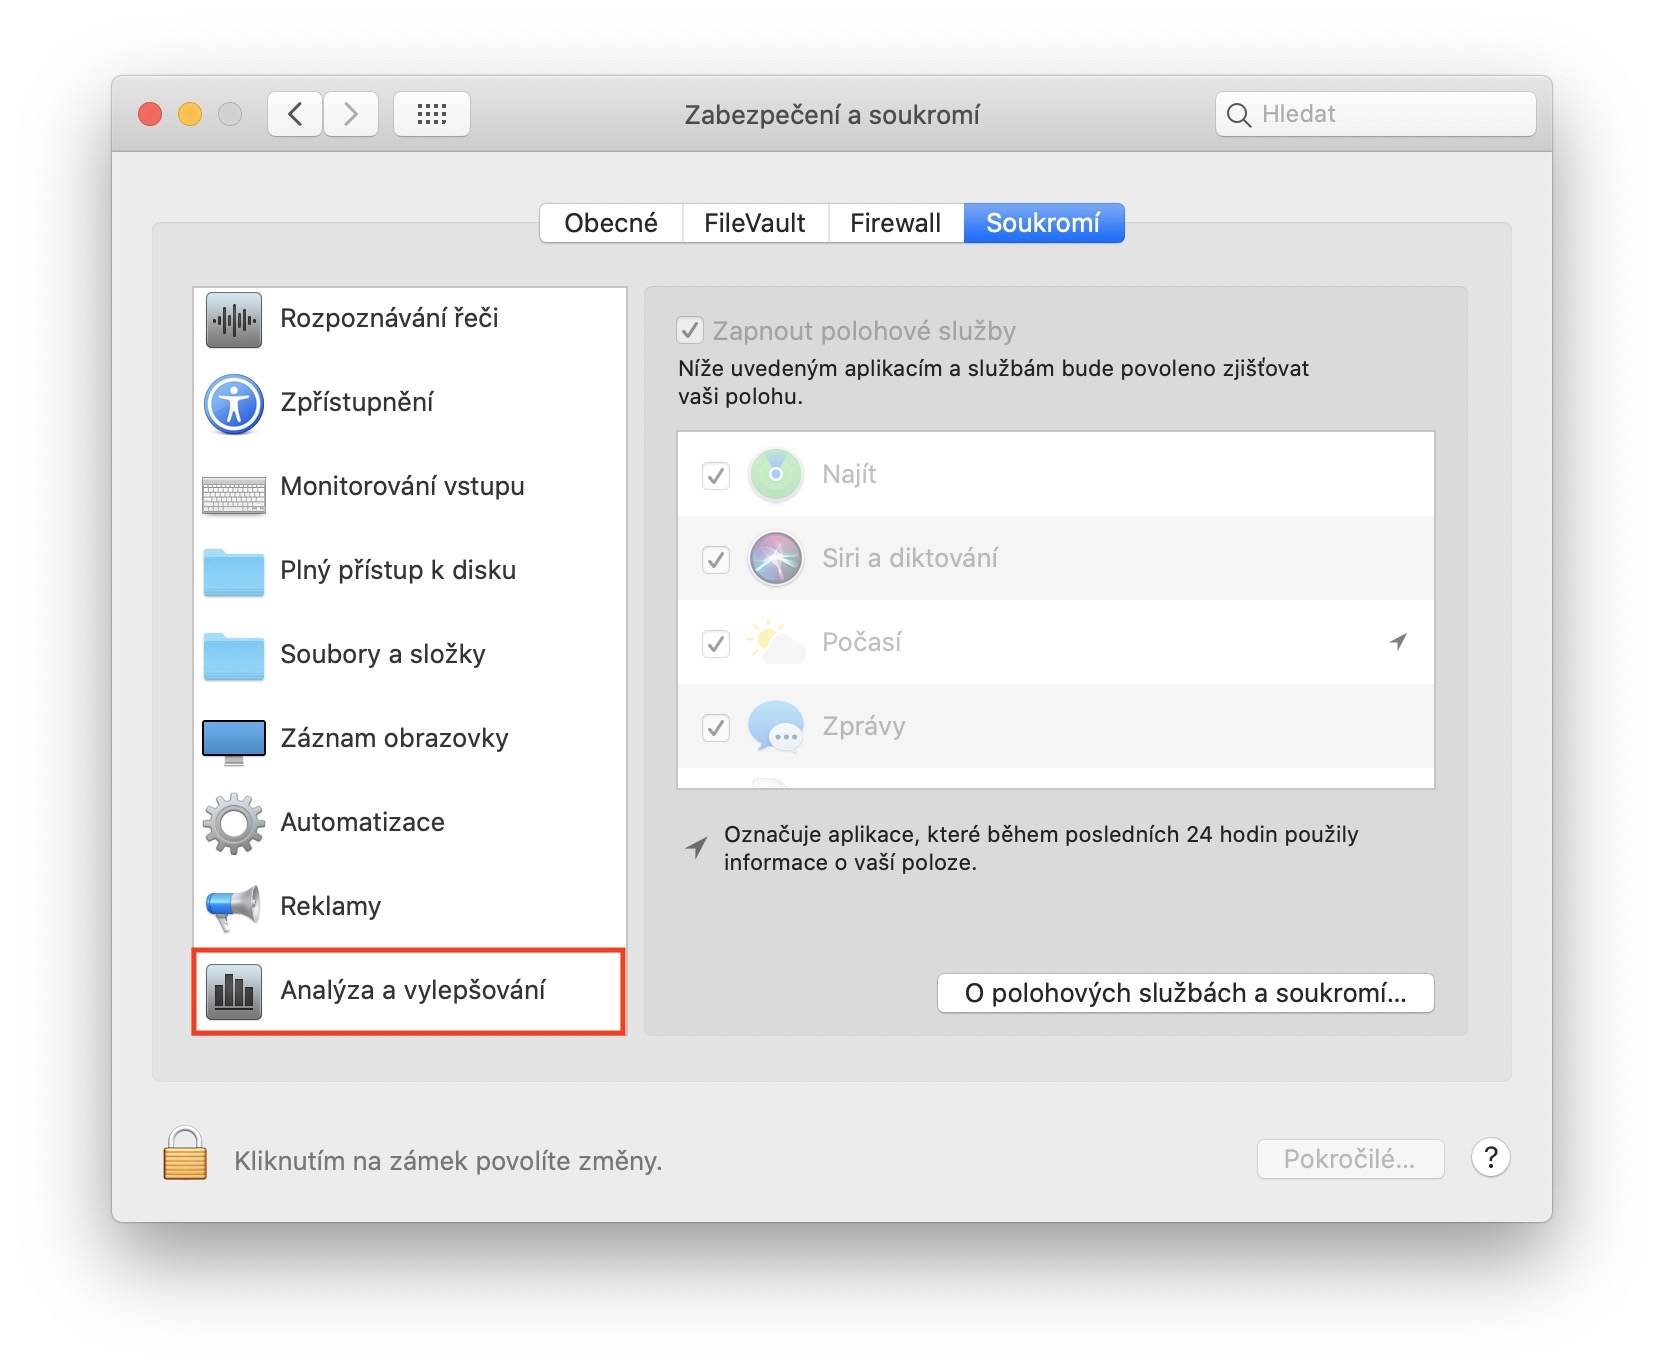
Task: Click the Zprávy app name
Action: [864, 727]
